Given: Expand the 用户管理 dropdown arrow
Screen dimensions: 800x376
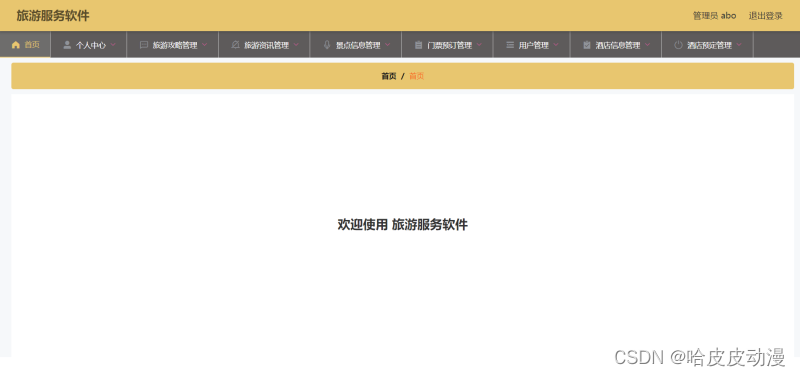Looking at the screenshot, I should [556, 45].
